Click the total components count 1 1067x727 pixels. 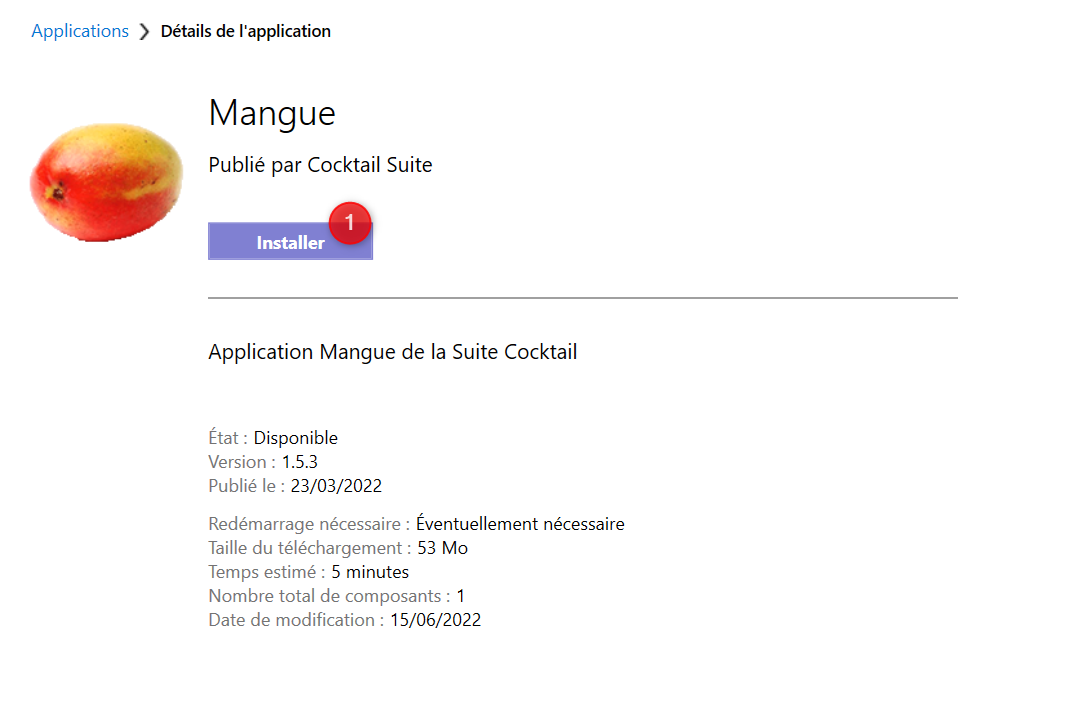click(461, 595)
